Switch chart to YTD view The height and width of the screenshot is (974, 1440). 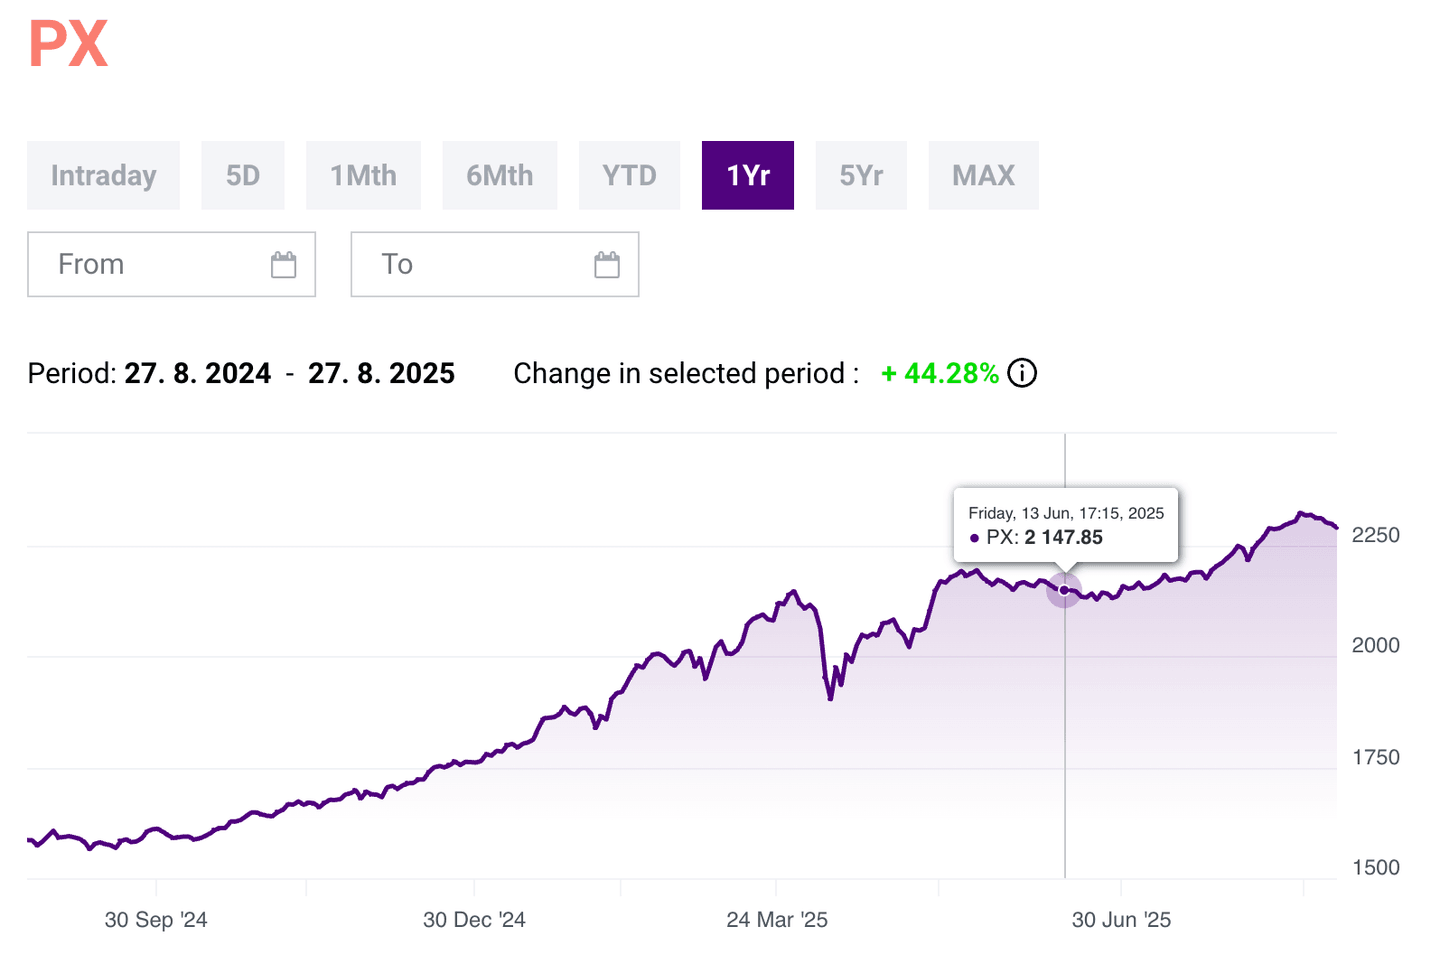click(629, 176)
